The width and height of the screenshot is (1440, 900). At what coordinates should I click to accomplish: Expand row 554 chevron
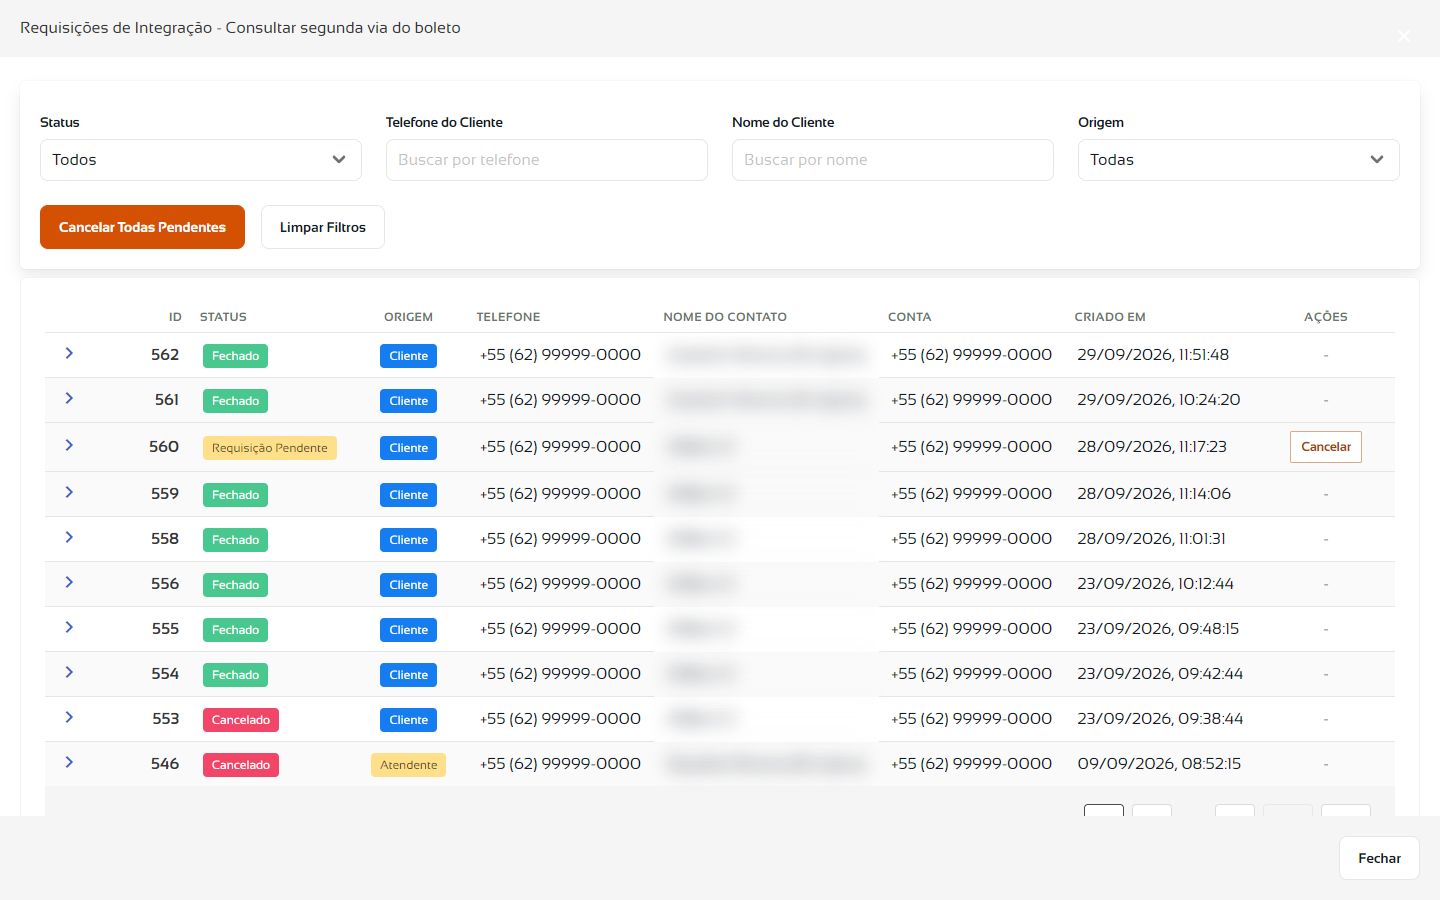(x=69, y=672)
